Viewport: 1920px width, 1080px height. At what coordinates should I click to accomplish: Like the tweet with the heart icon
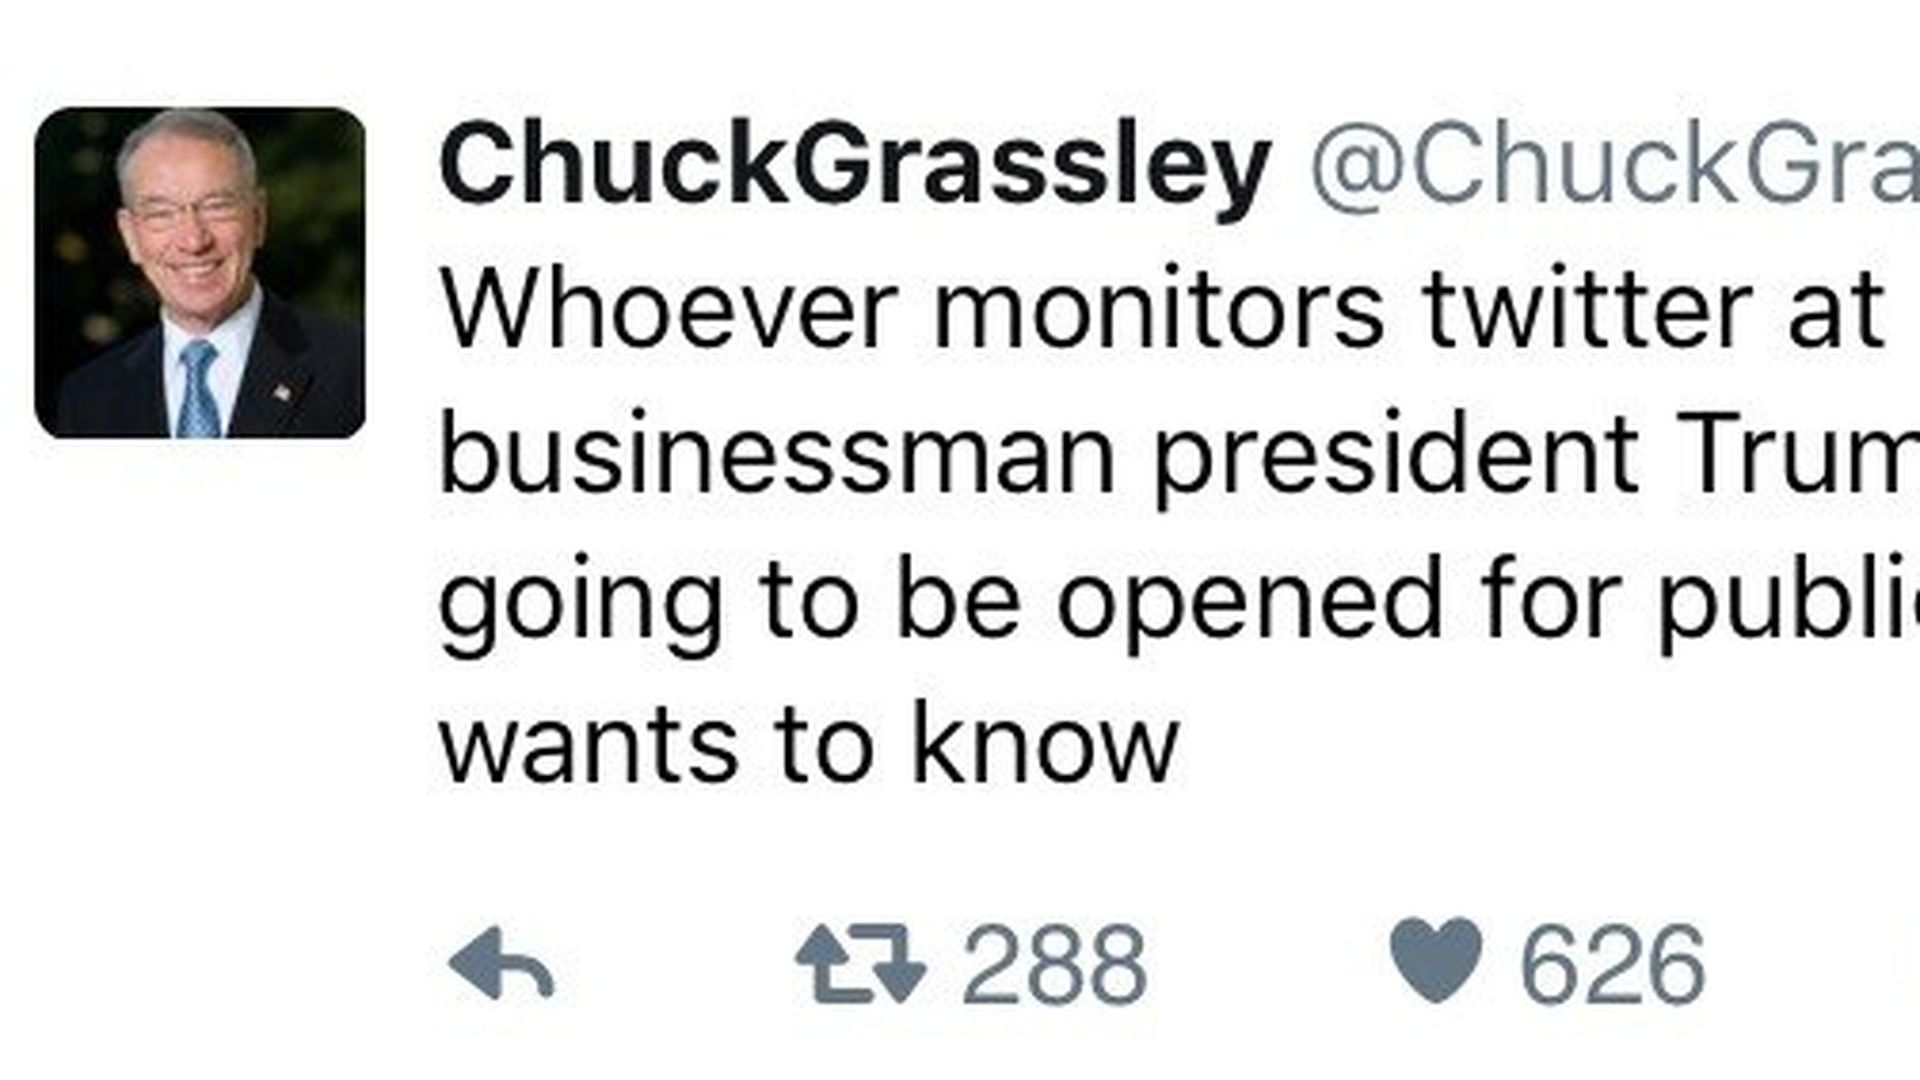(x=1437, y=961)
